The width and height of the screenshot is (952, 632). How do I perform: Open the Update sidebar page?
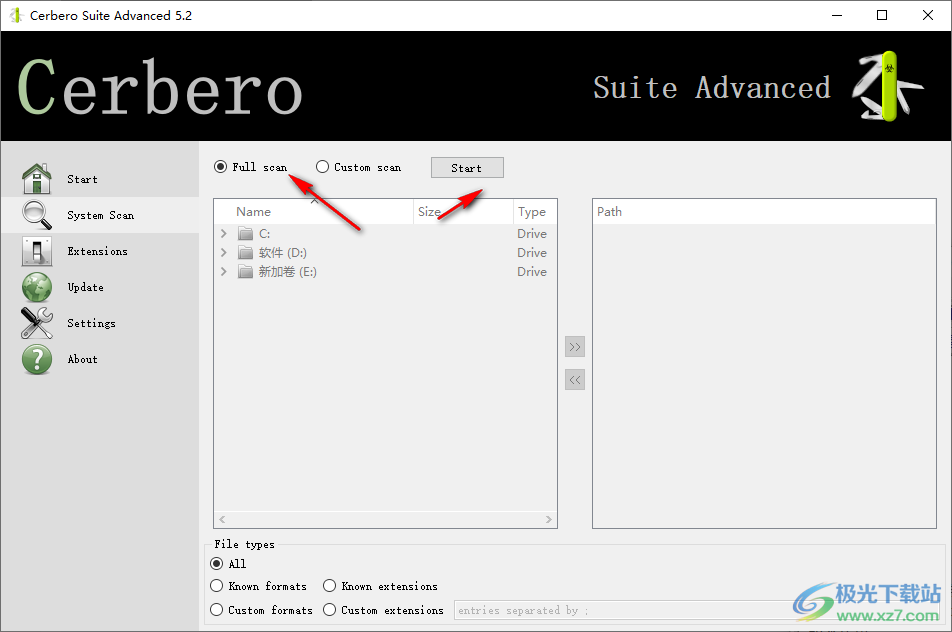pos(100,287)
